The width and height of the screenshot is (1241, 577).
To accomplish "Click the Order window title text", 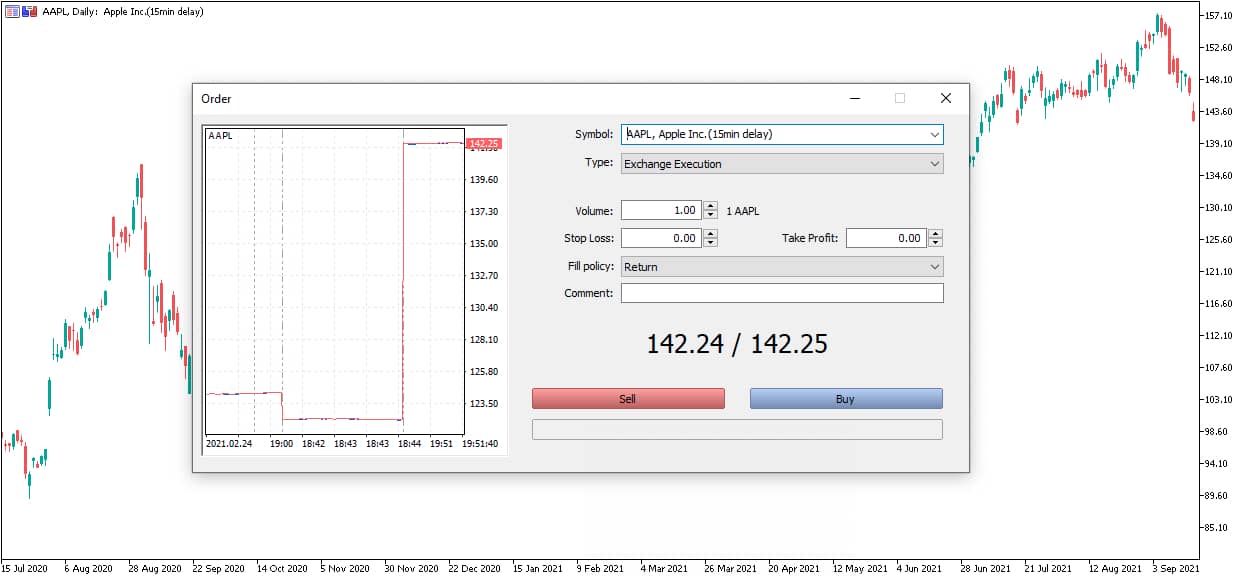I will [216, 99].
